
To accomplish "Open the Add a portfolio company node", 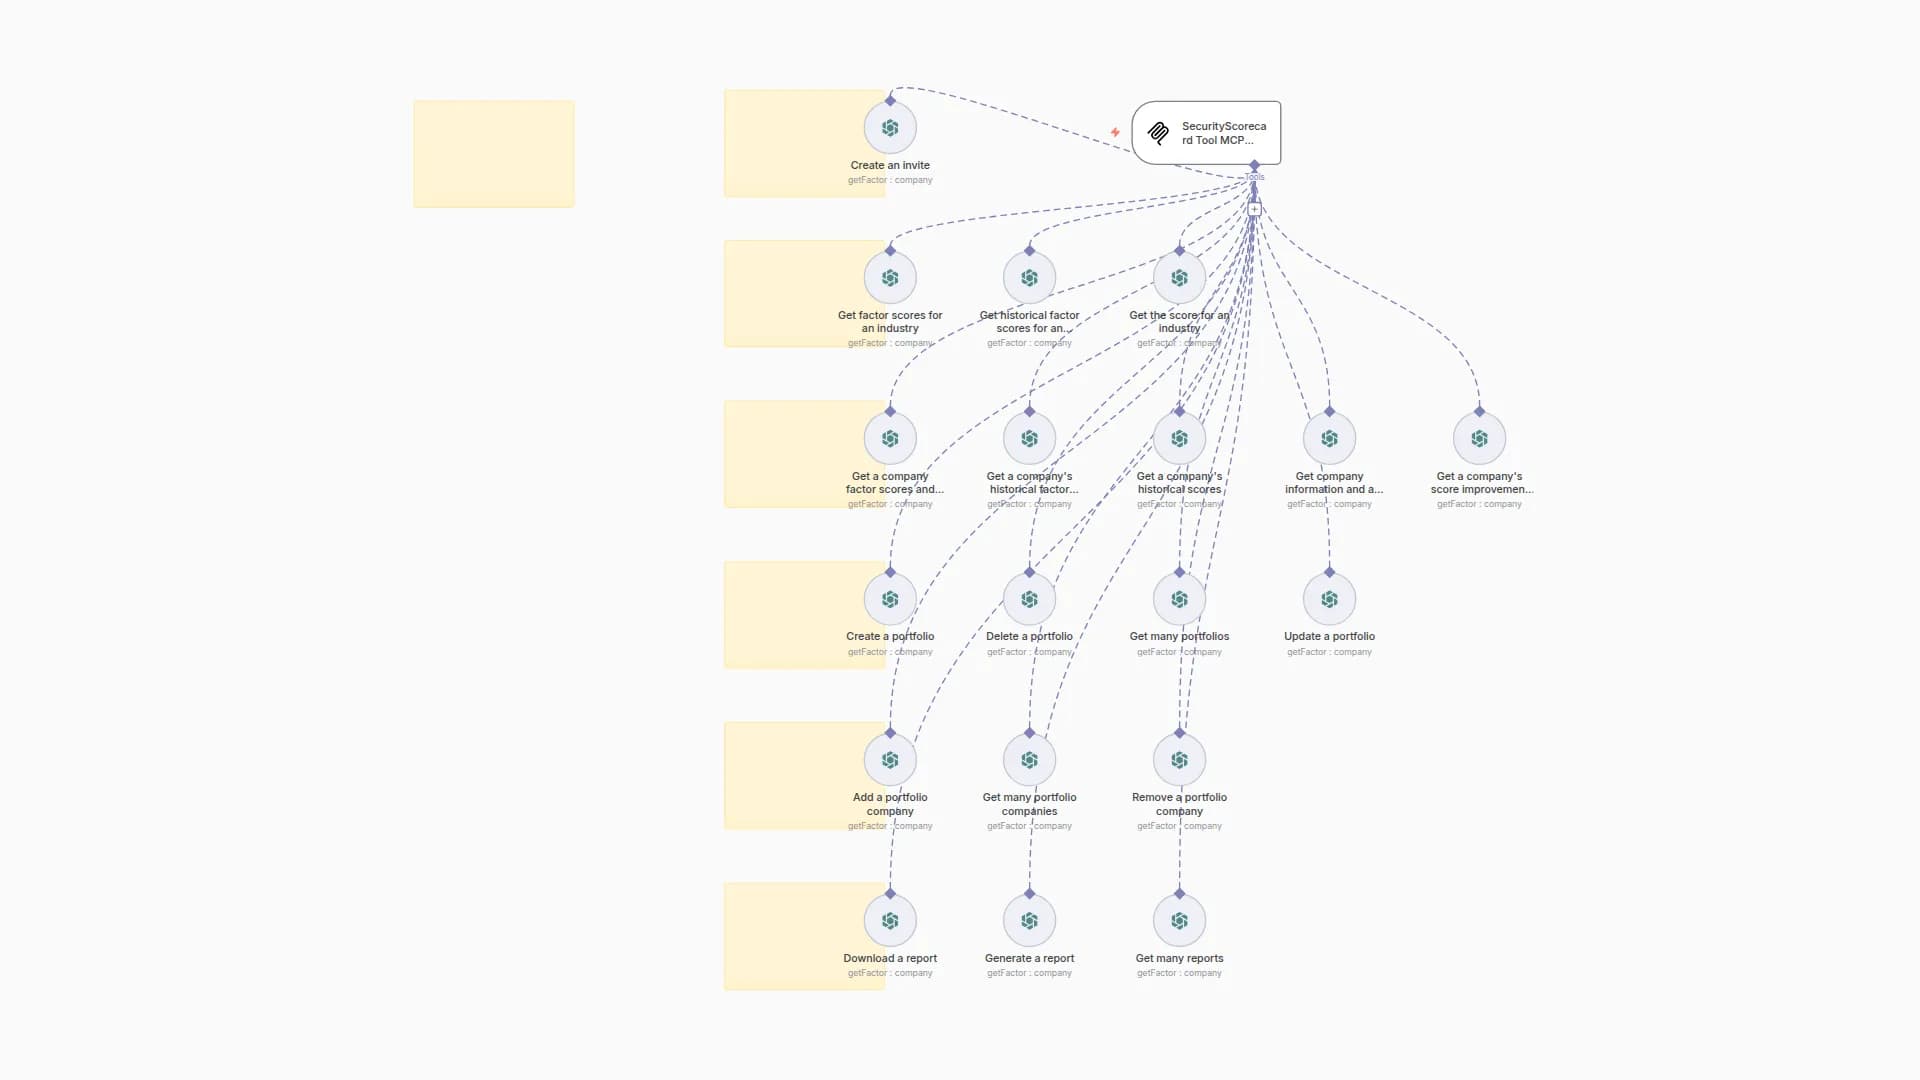I will pos(889,759).
